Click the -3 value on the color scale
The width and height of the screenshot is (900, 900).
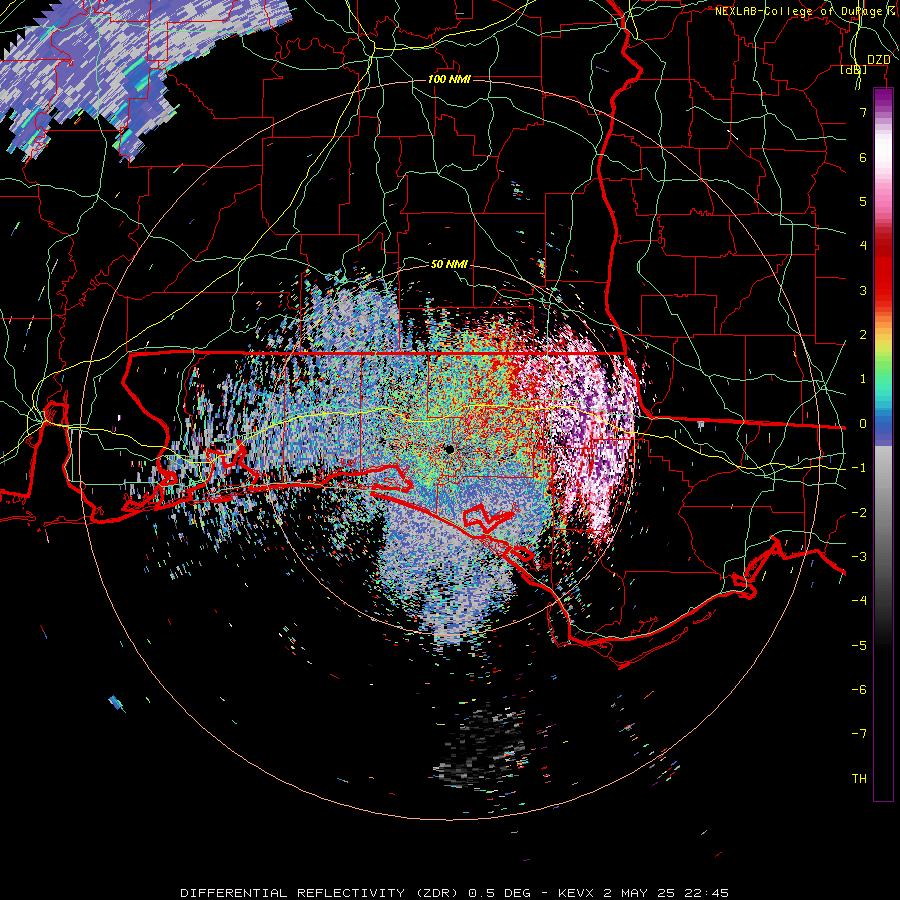pyautogui.click(x=859, y=557)
